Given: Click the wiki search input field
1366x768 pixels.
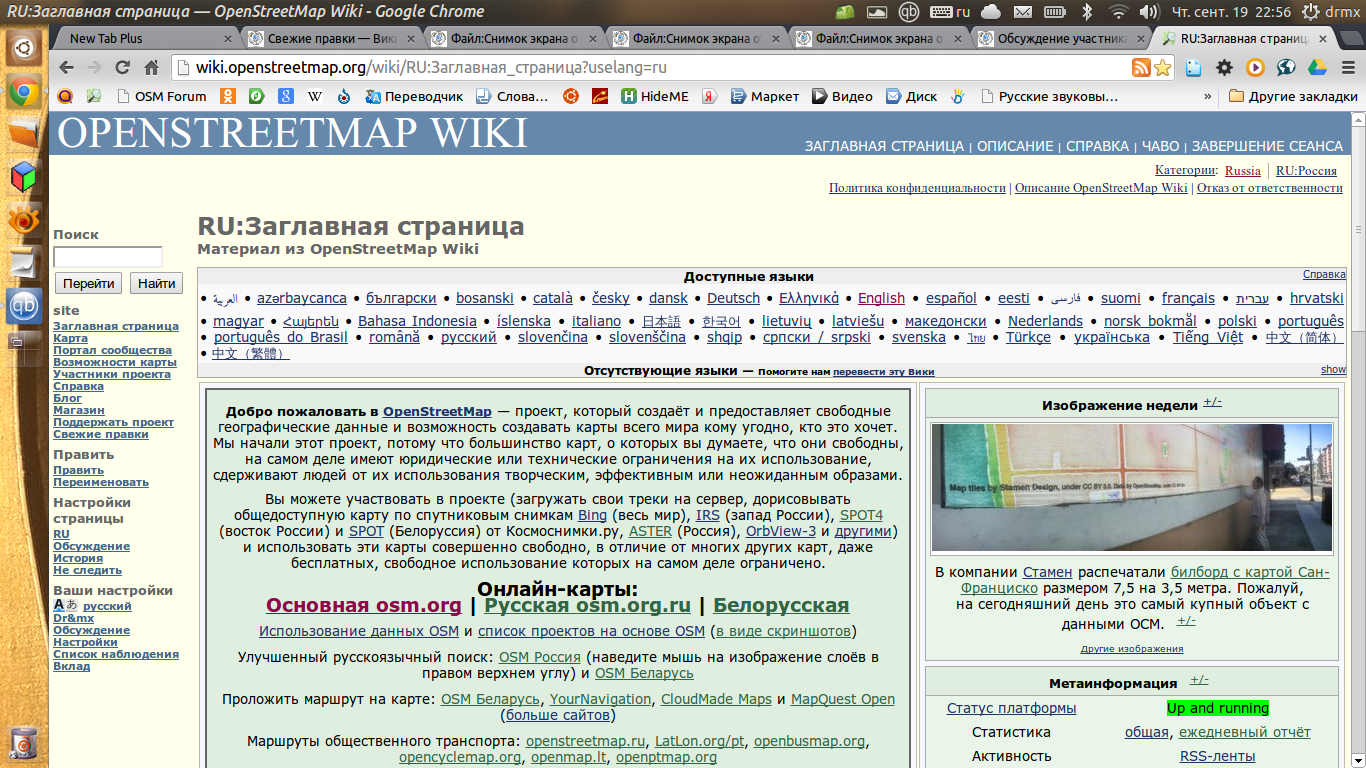Looking at the screenshot, I should 108,257.
